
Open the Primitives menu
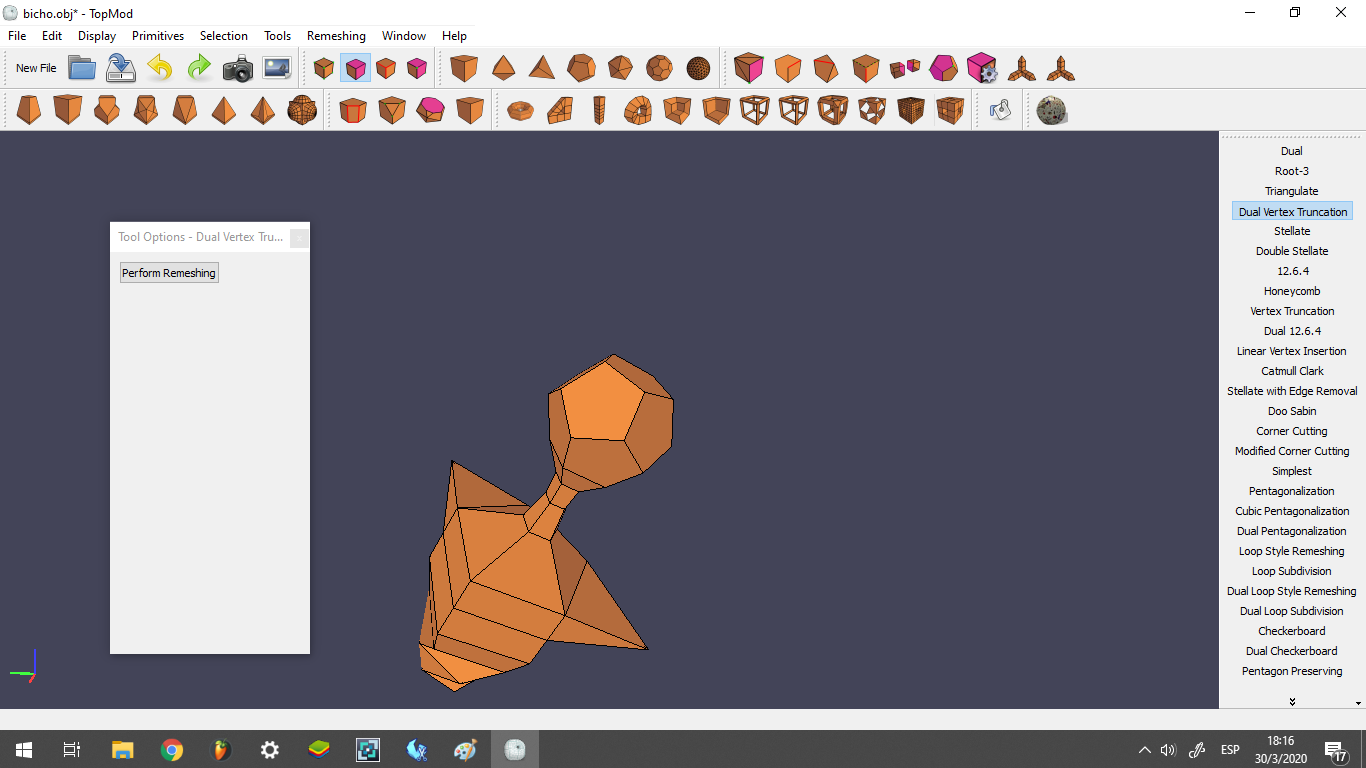(x=158, y=35)
